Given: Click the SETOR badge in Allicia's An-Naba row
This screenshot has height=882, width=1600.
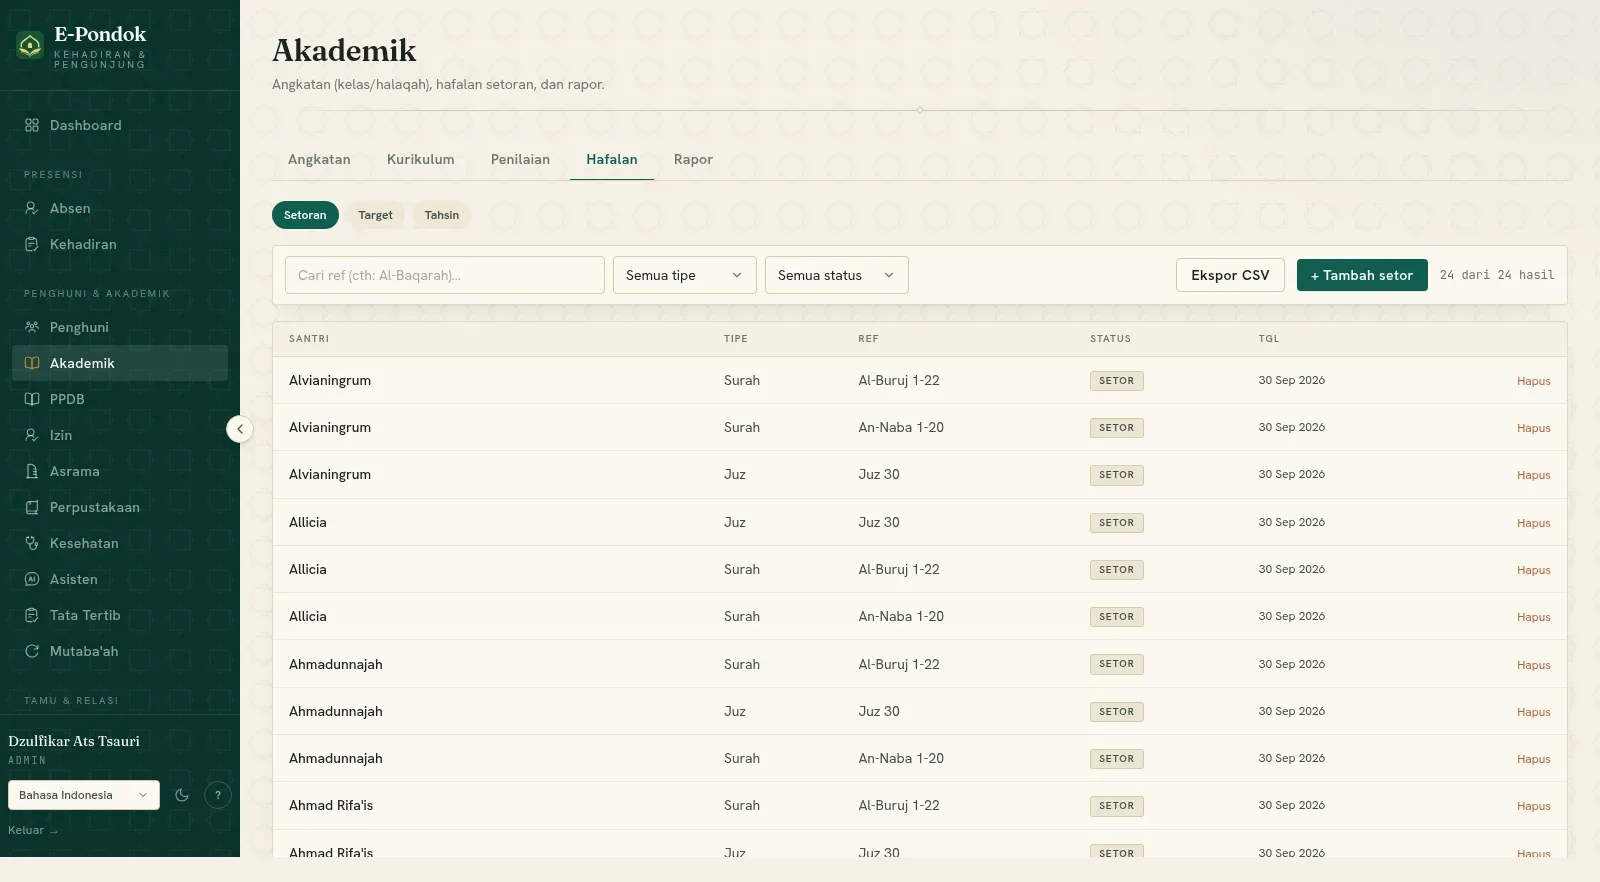Looking at the screenshot, I should 1117,617.
